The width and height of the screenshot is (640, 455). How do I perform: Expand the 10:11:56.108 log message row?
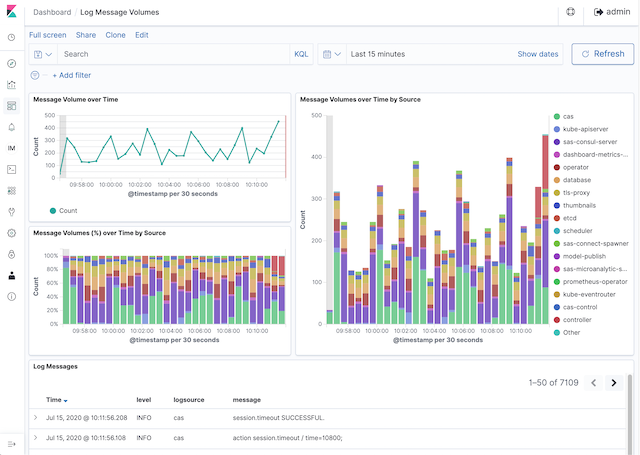pyautogui.click(x=36, y=437)
